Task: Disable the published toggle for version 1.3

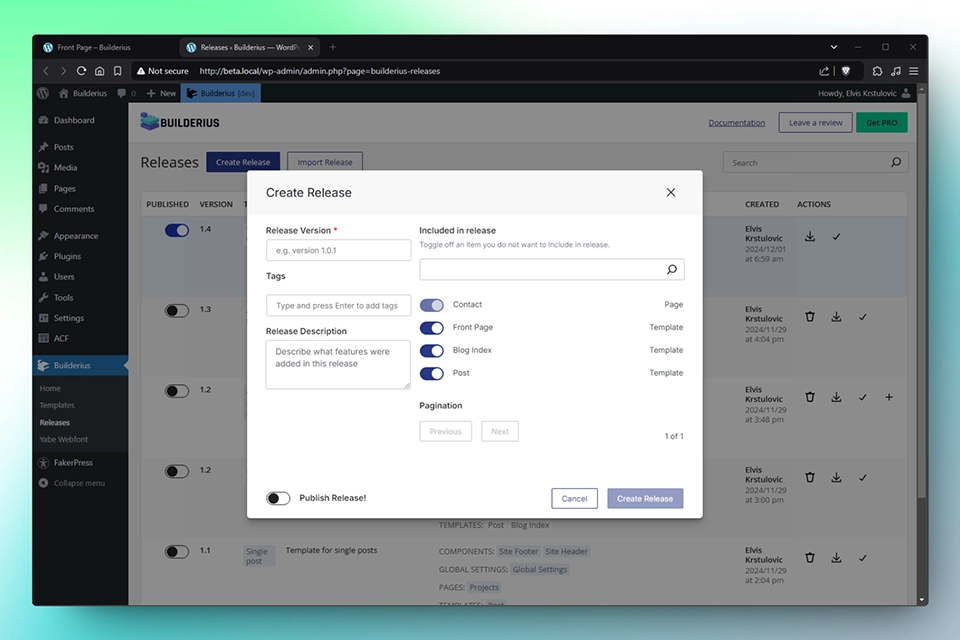Action: 177,310
